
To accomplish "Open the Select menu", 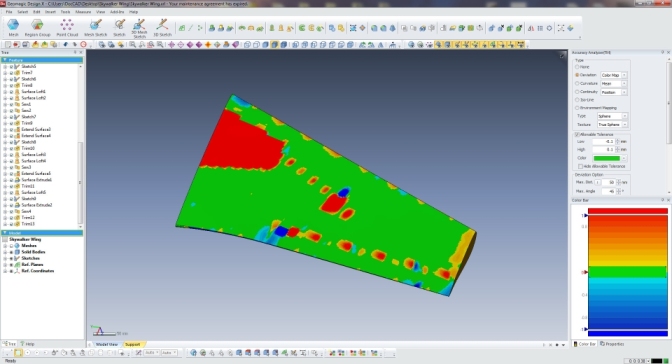I will (22, 12).
